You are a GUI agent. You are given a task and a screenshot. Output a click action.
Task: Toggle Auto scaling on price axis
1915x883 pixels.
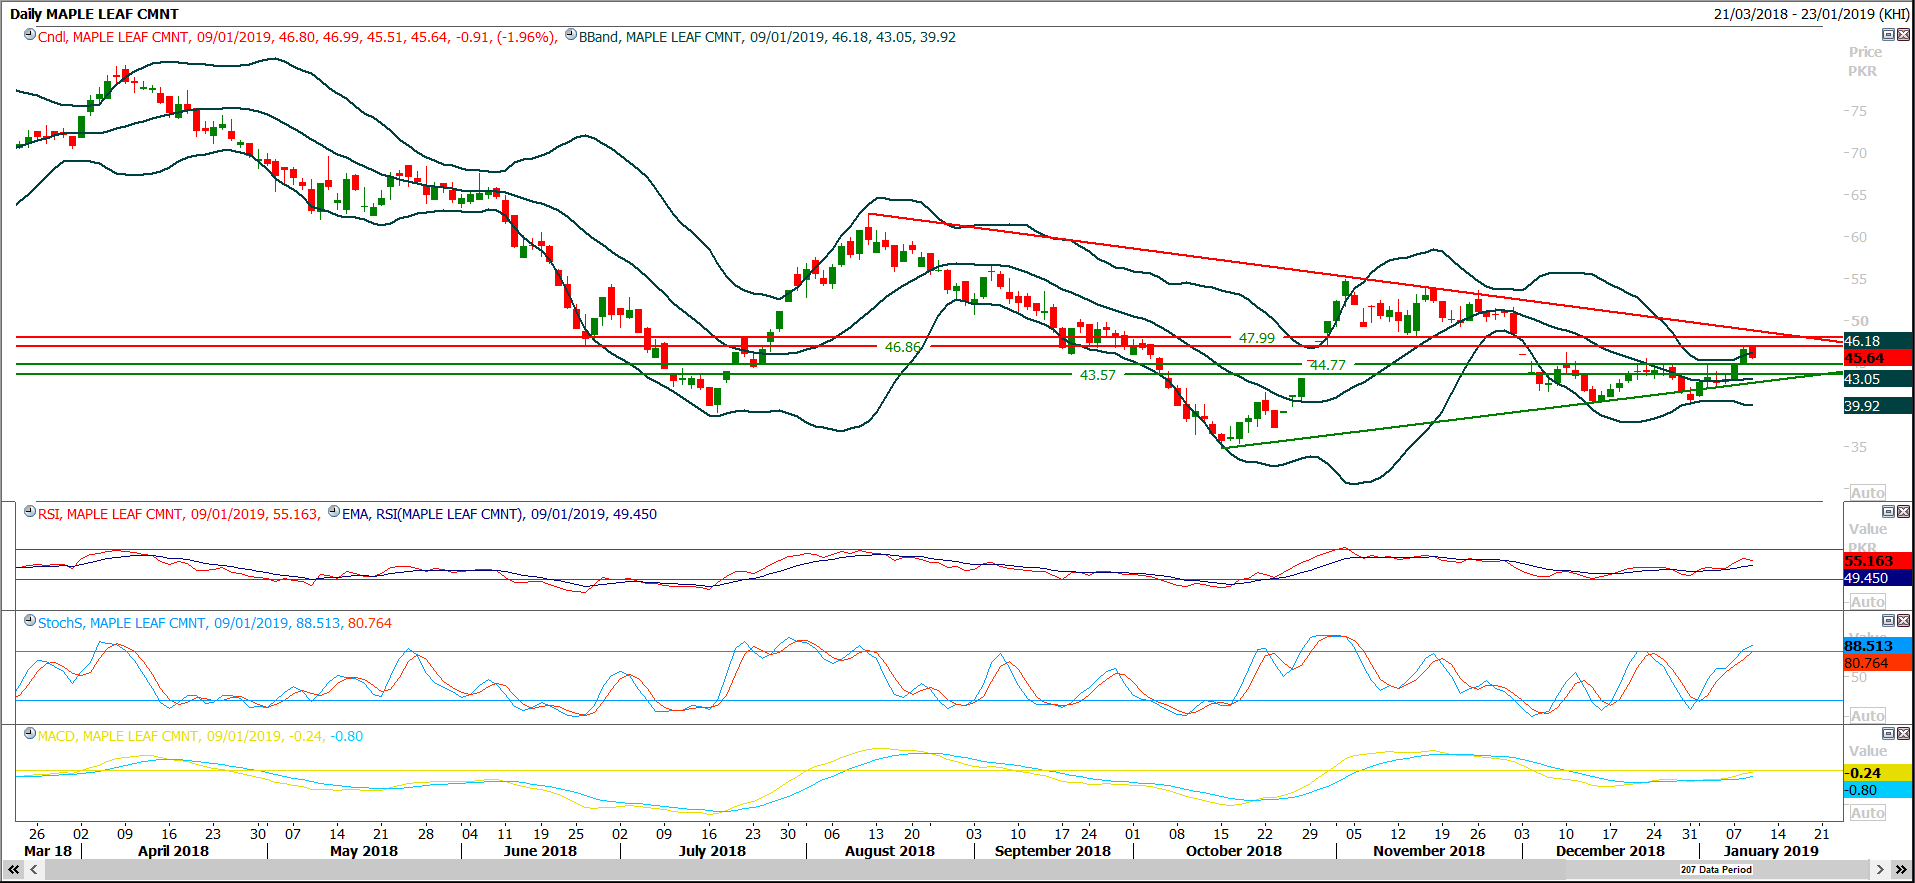(1867, 492)
